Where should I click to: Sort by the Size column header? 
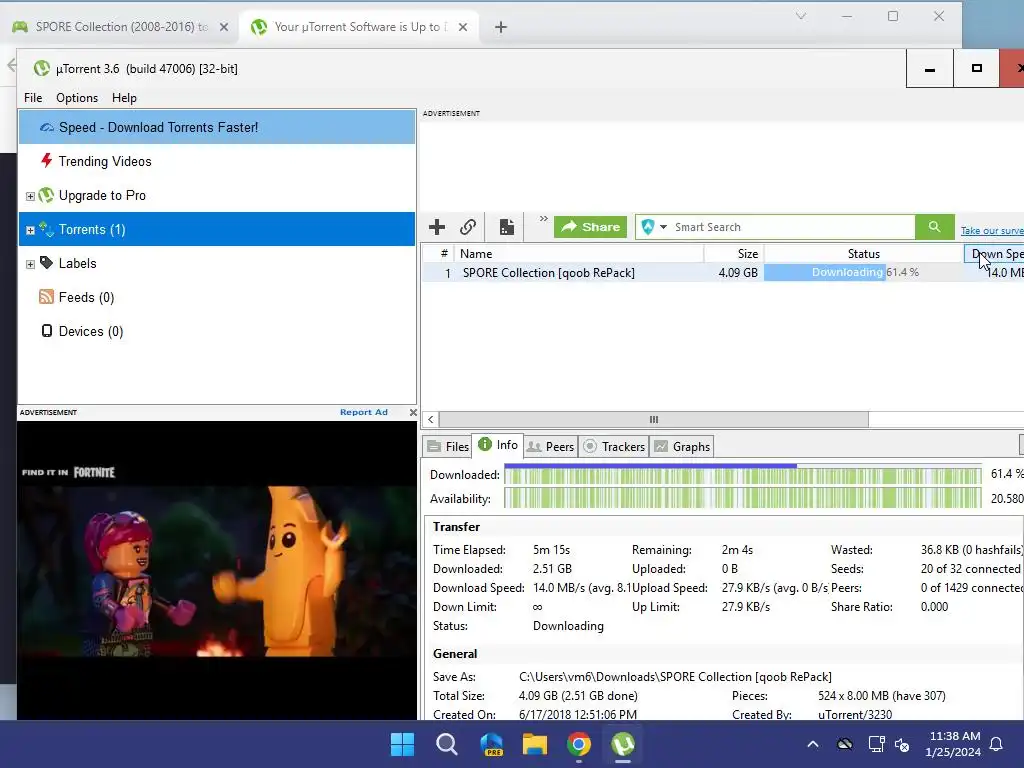(x=733, y=253)
